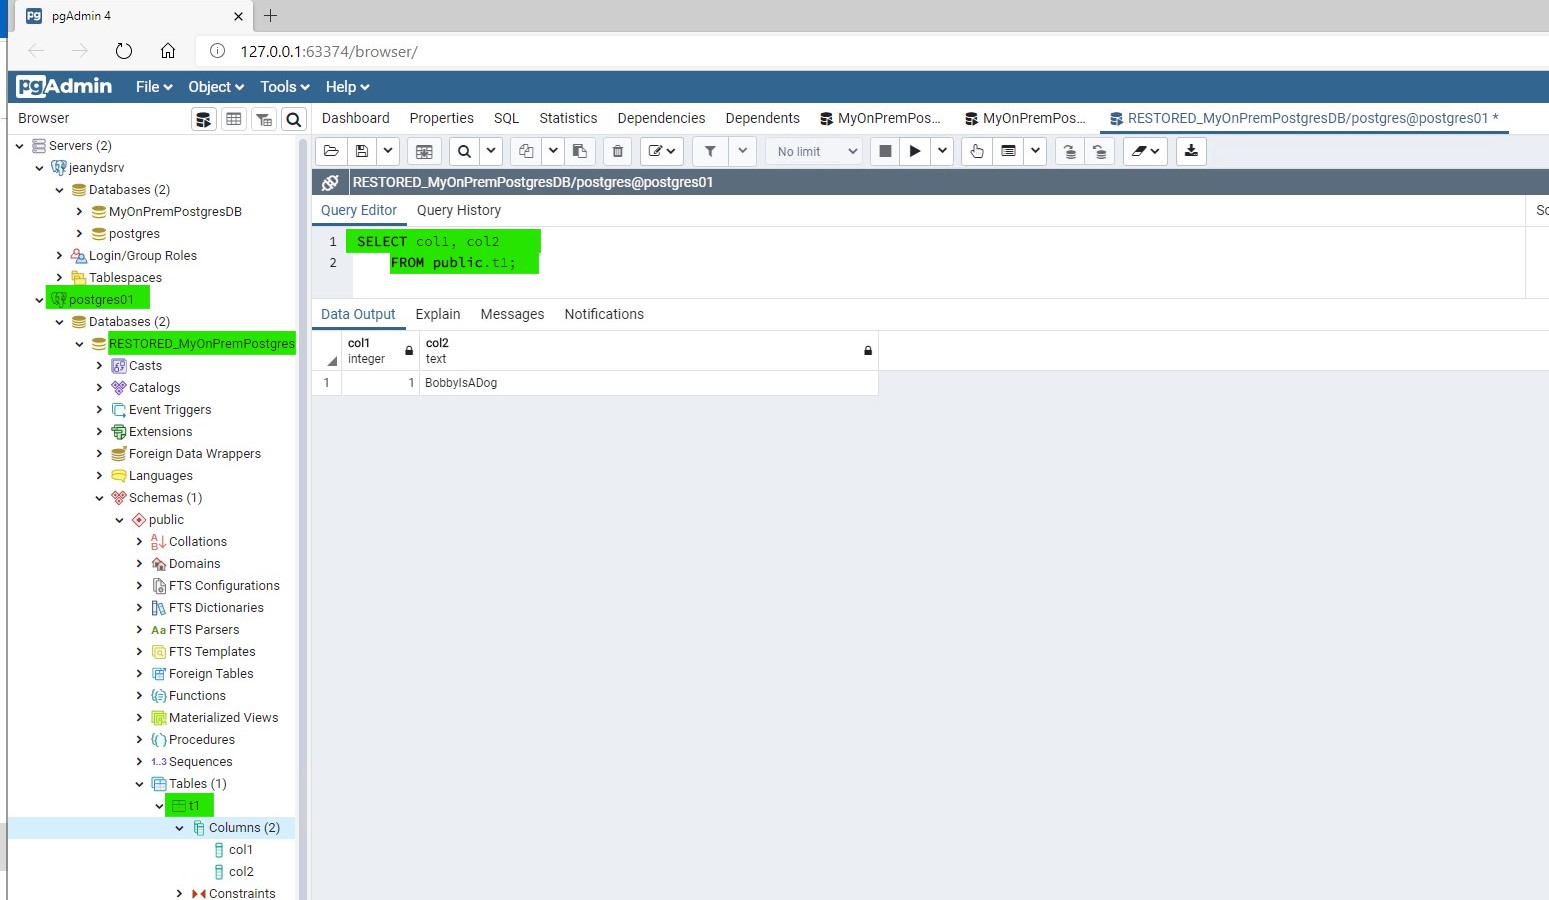1549x900 pixels.
Task: Open the Messages output tab
Action: pos(512,314)
